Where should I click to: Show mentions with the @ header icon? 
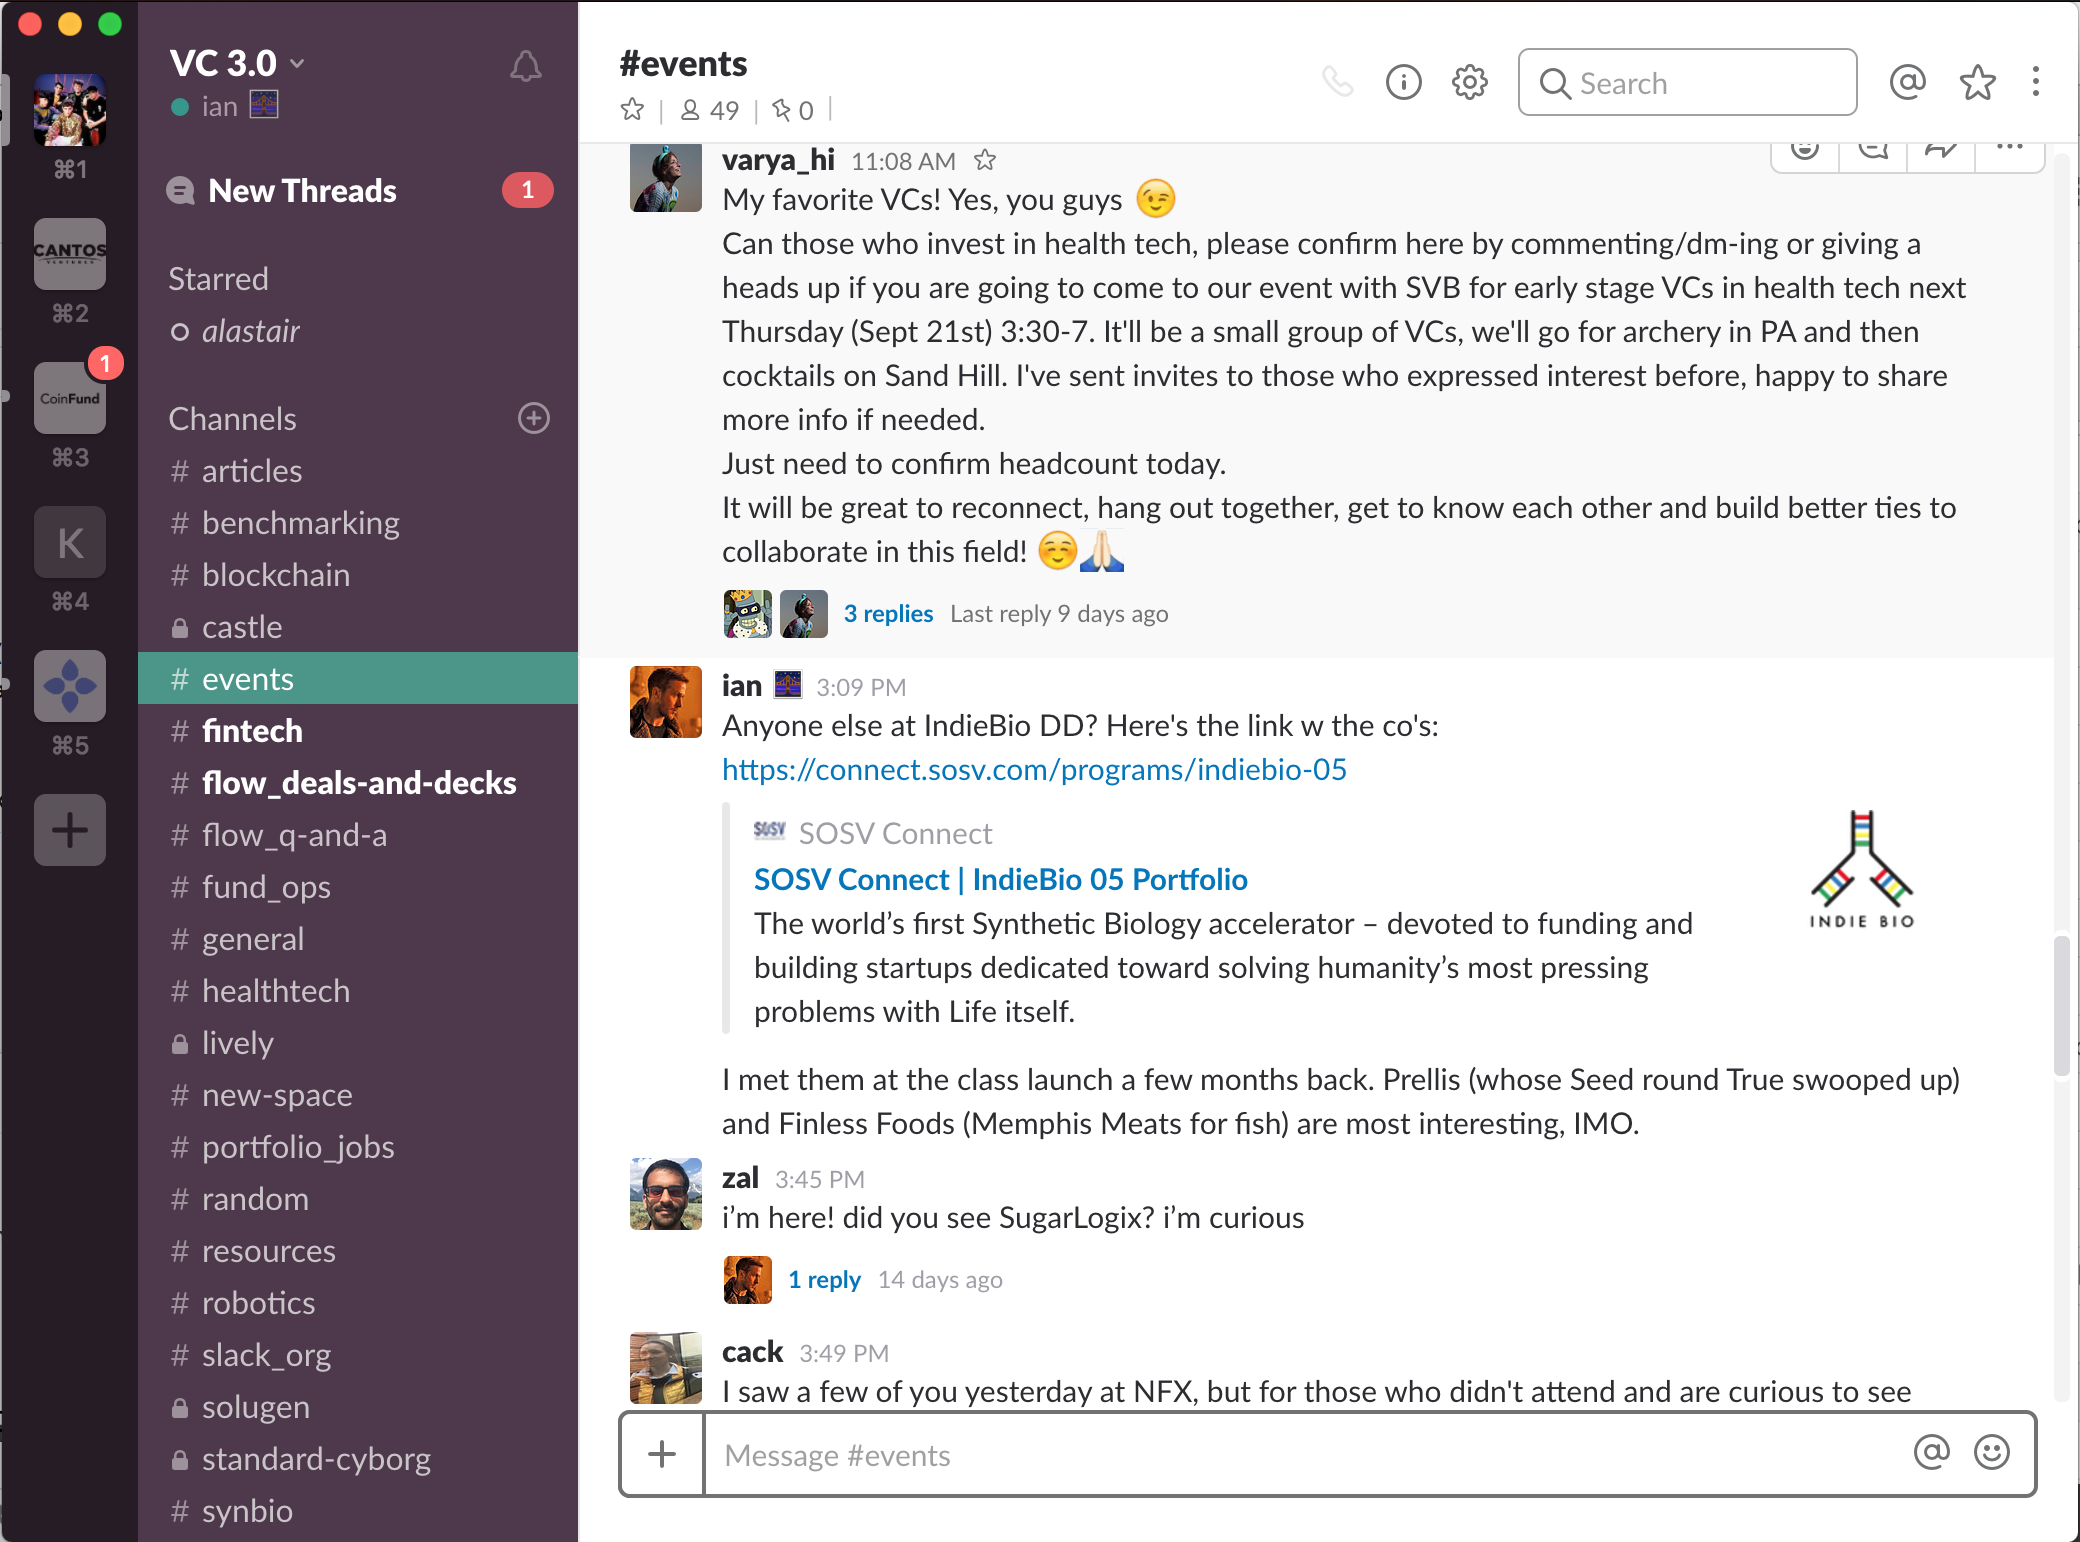tap(1907, 82)
